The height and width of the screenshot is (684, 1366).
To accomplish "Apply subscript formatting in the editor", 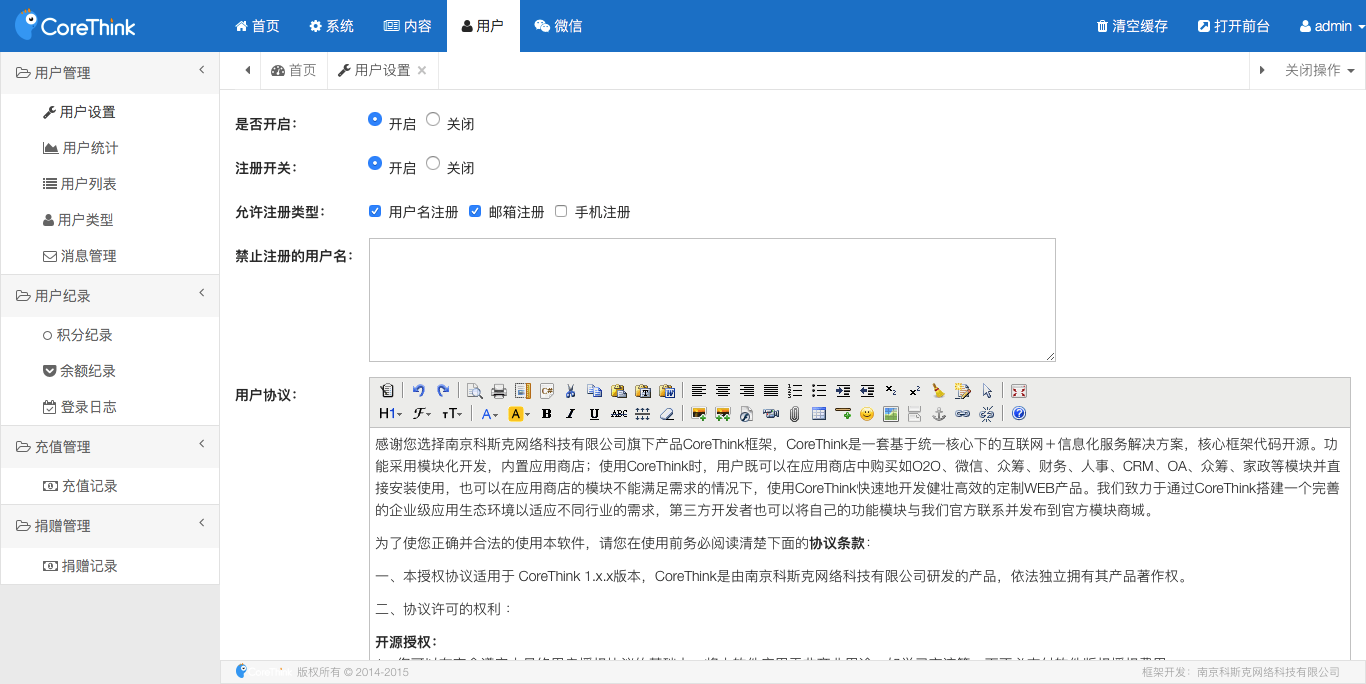I will (891, 391).
